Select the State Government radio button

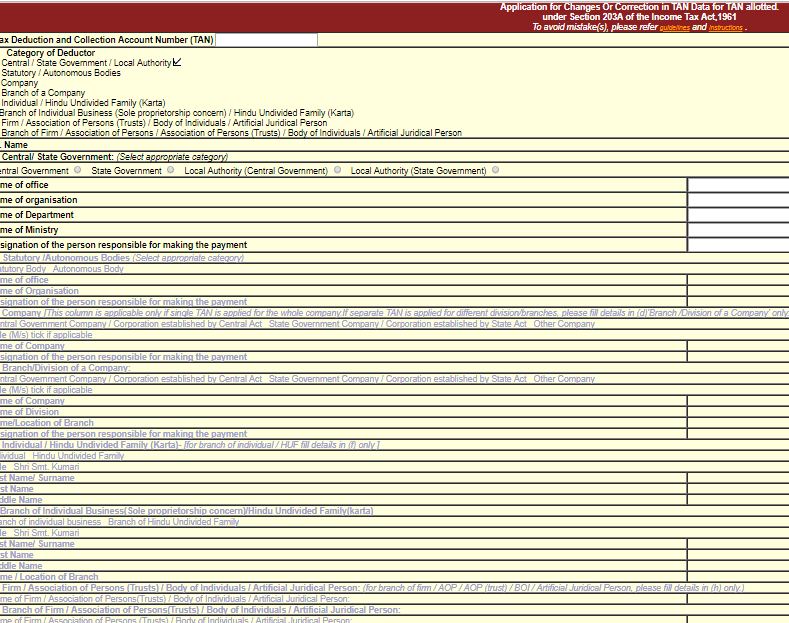[171, 170]
